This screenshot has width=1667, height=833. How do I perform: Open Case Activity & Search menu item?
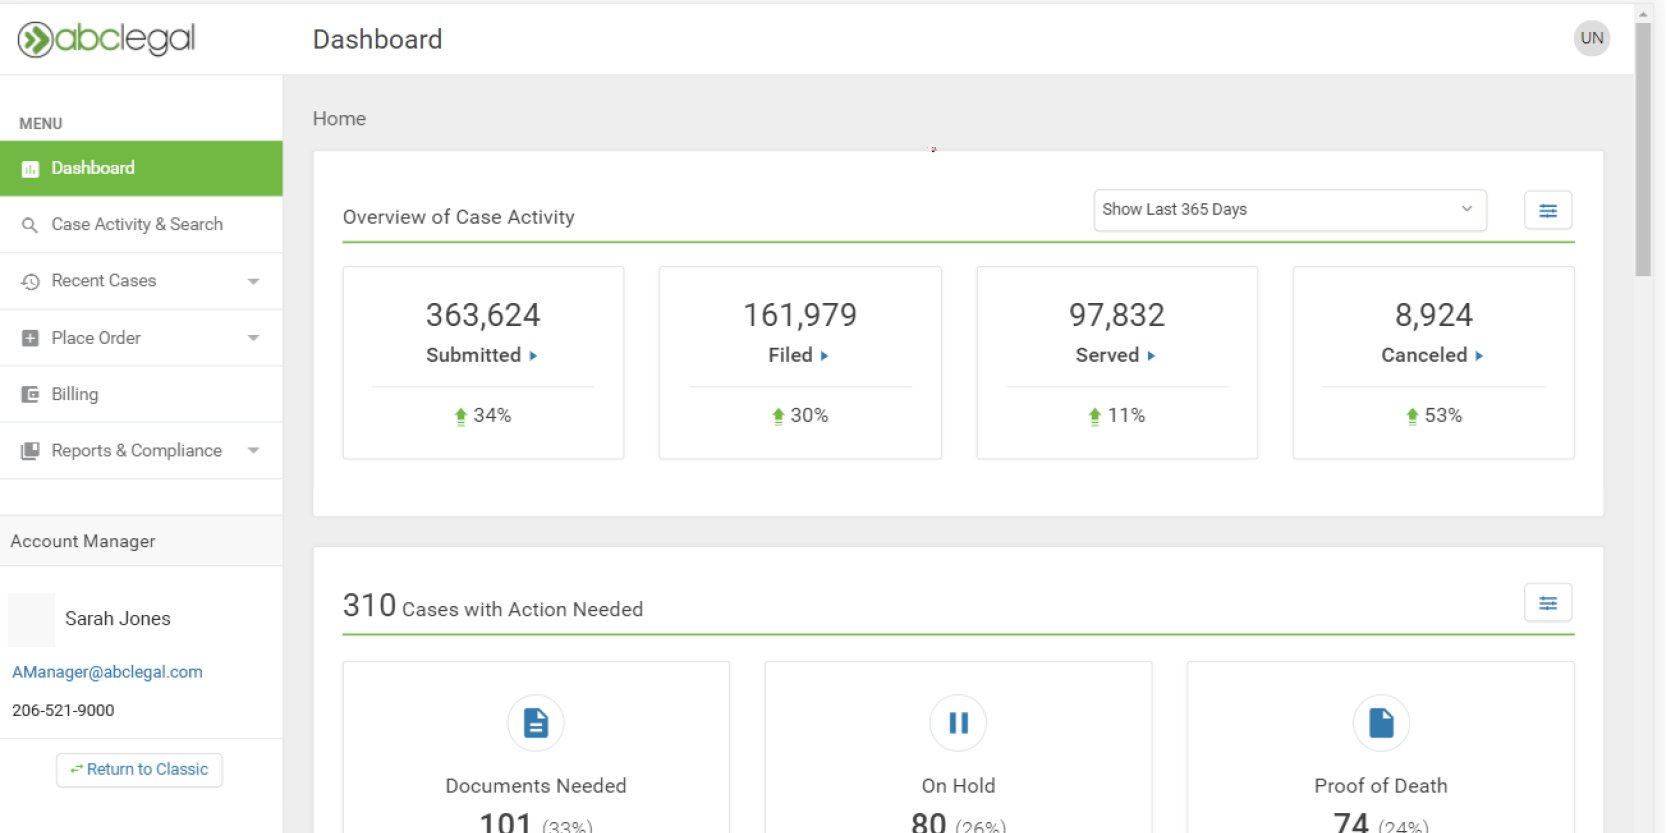(x=137, y=225)
